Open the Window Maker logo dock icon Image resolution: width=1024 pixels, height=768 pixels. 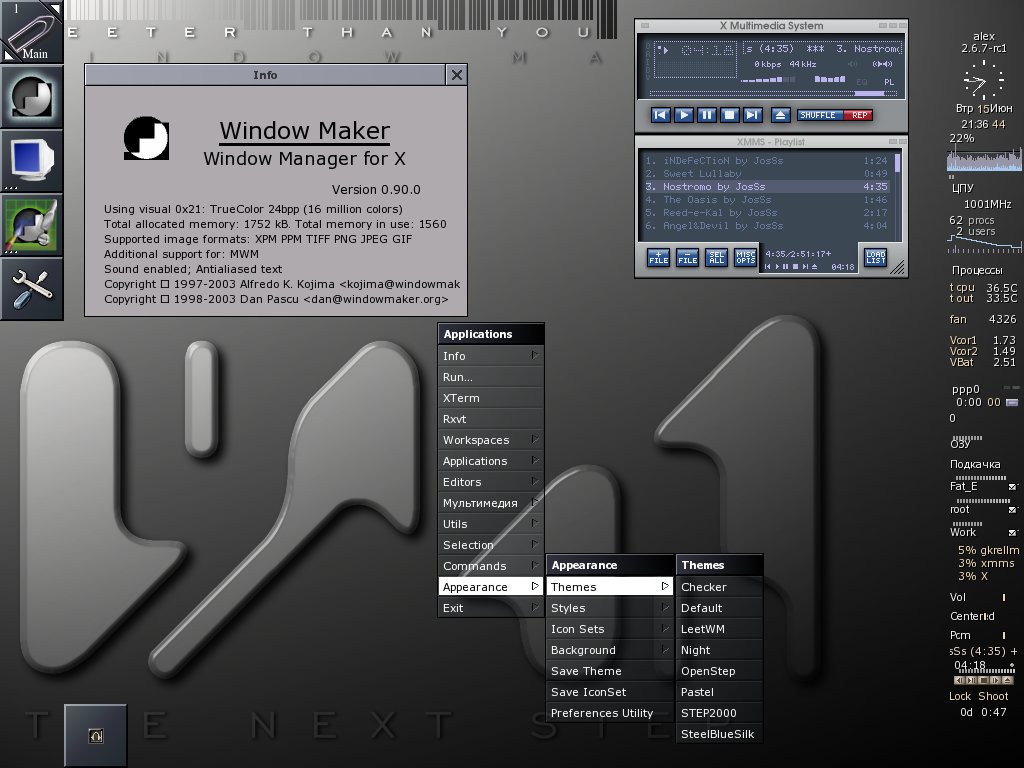pos(31,96)
